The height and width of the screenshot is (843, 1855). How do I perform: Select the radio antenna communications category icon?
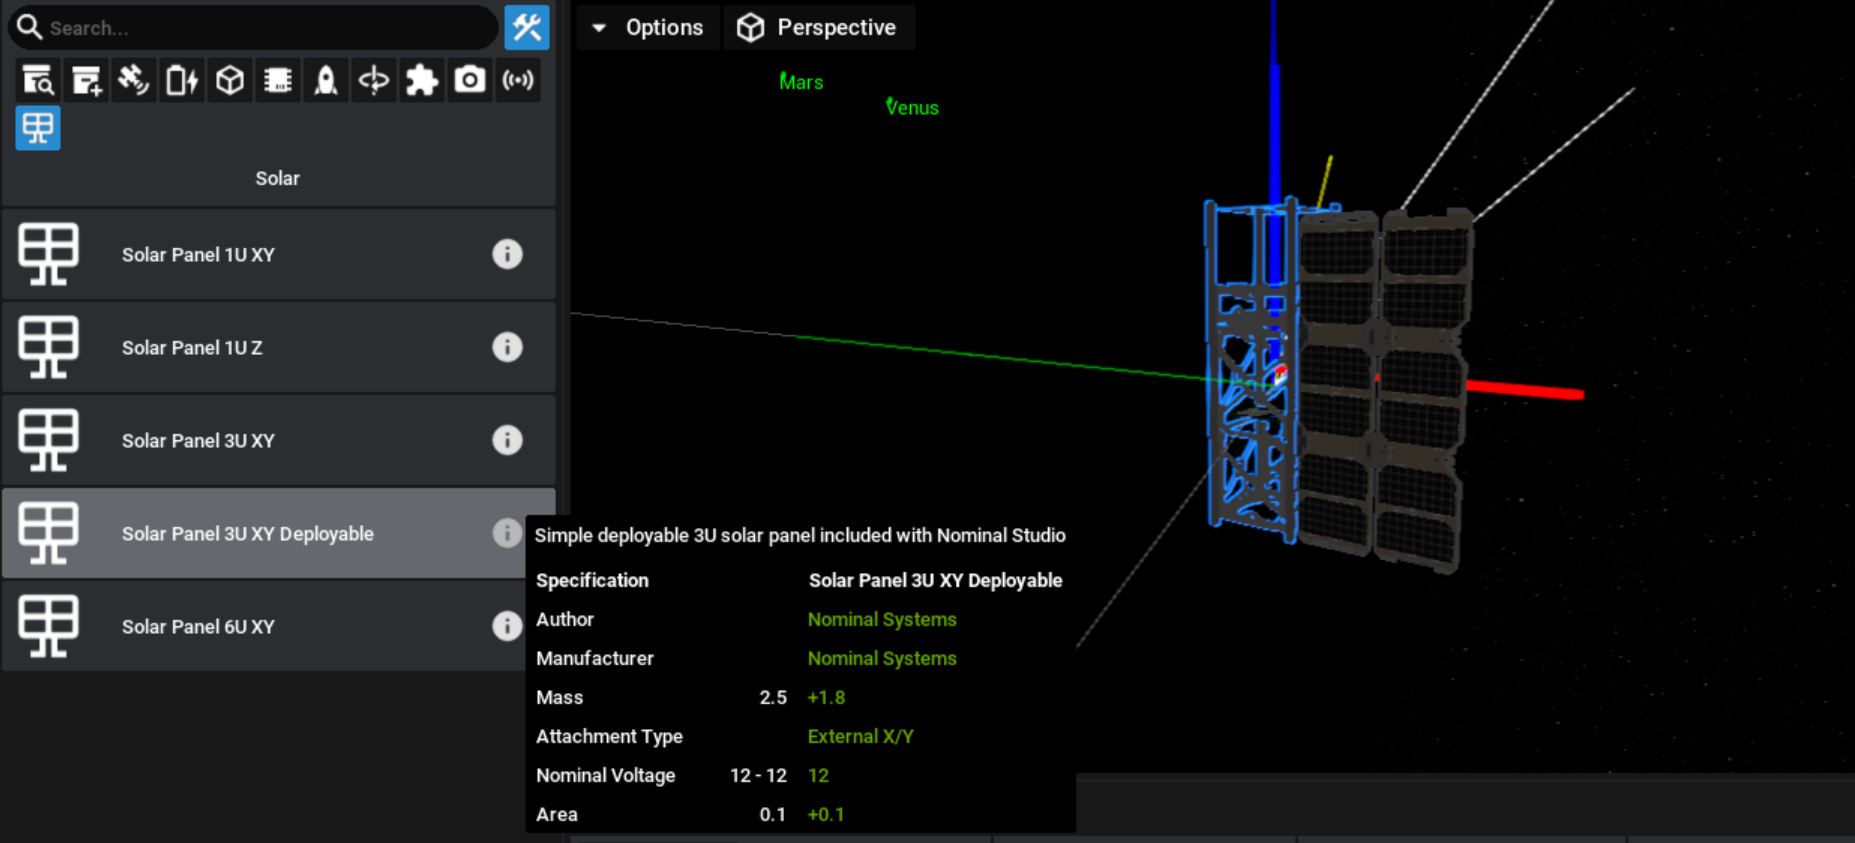click(x=518, y=80)
